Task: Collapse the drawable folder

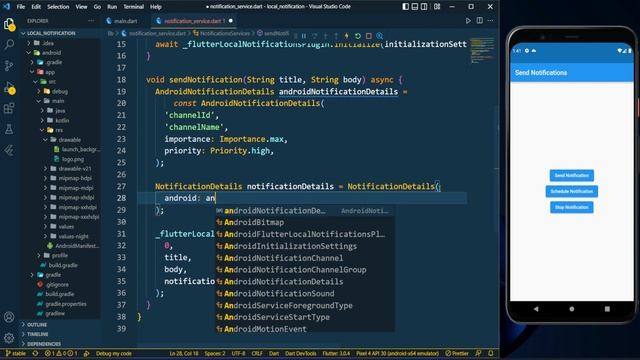Action: tap(69, 140)
